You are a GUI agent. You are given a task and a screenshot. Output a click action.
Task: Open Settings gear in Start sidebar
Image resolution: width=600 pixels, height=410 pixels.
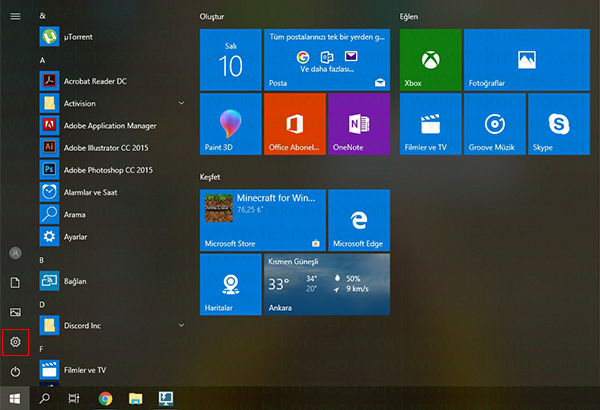(x=15, y=342)
